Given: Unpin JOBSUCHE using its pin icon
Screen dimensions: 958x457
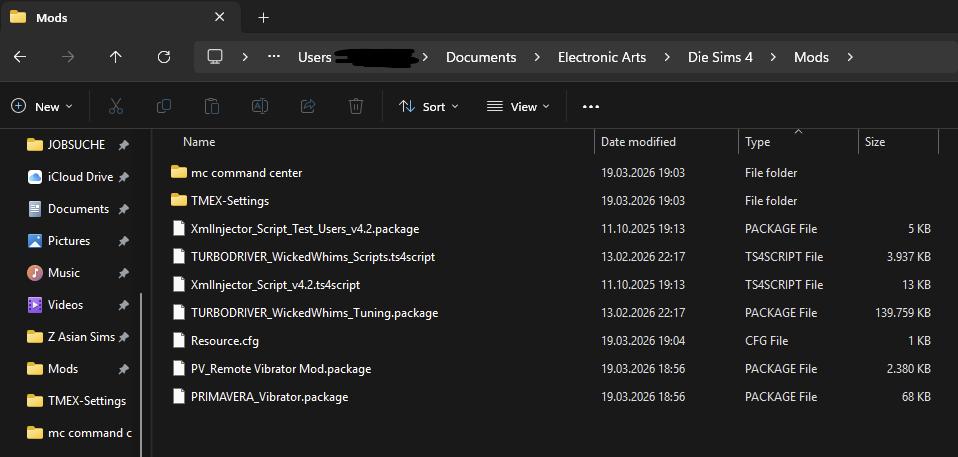Looking at the screenshot, I should pos(123,145).
